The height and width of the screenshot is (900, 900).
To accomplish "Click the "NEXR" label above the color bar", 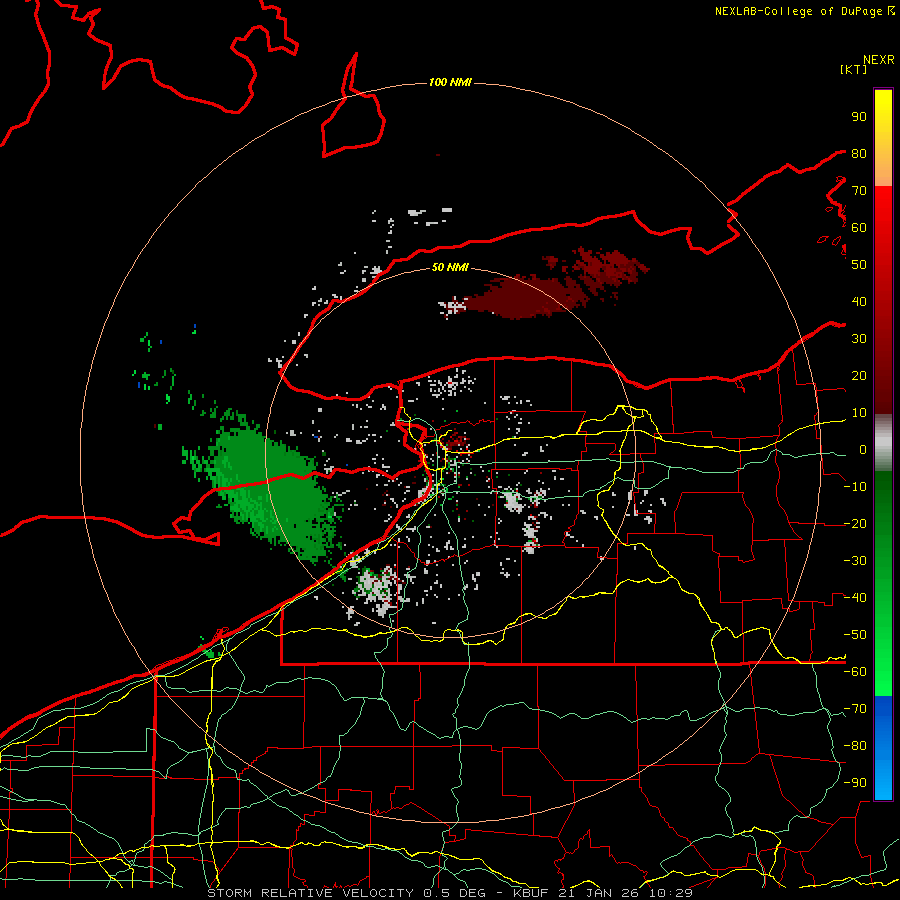I will (878, 60).
